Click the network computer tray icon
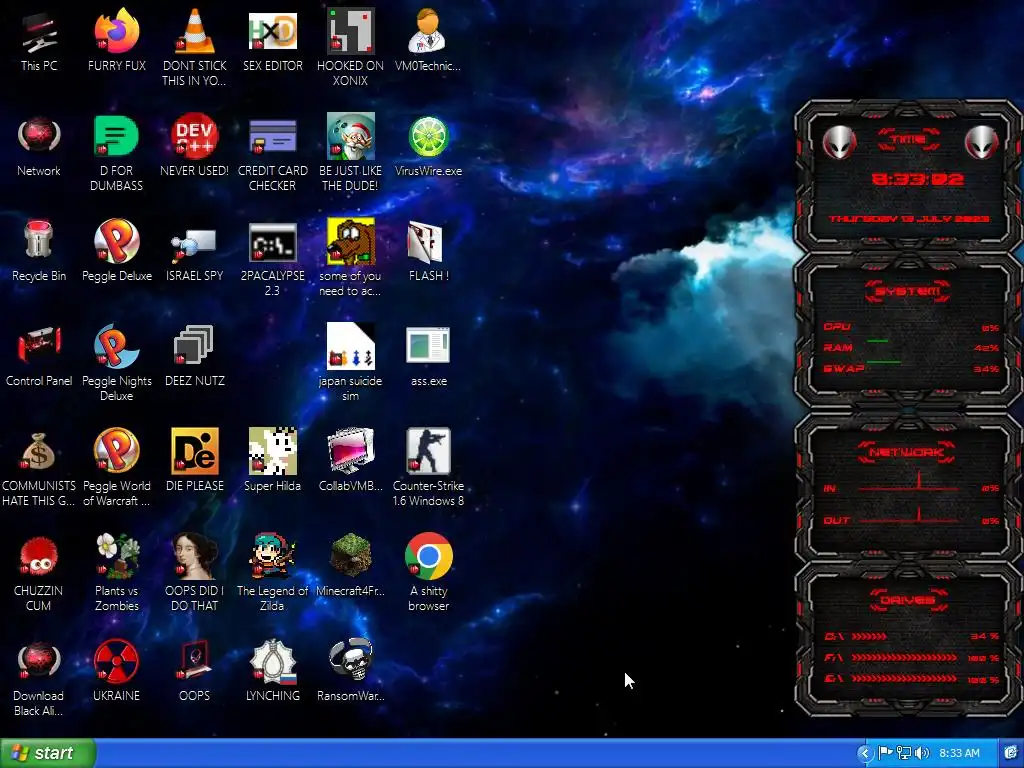The width and height of the screenshot is (1024, 768). pos(904,753)
